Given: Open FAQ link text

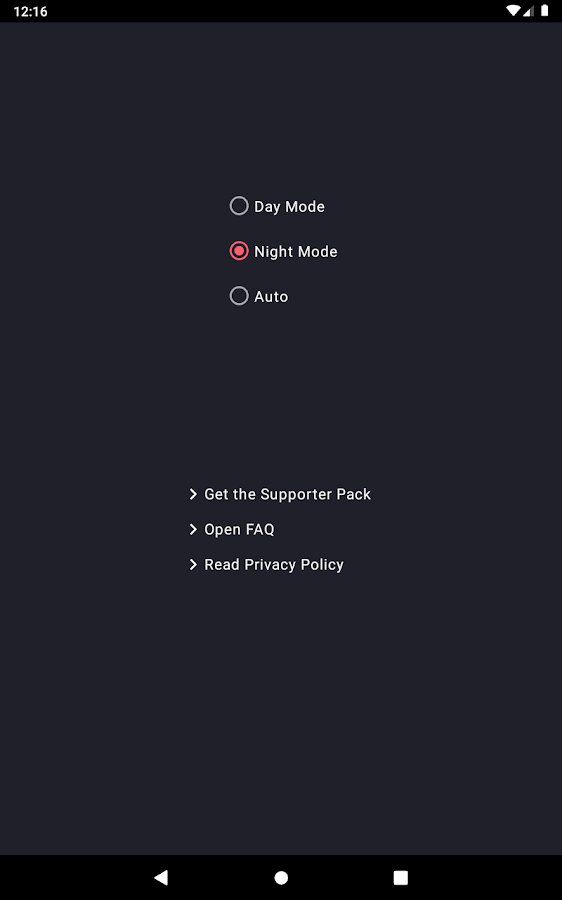Looking at the screenshot, I should tap(239, 530).
